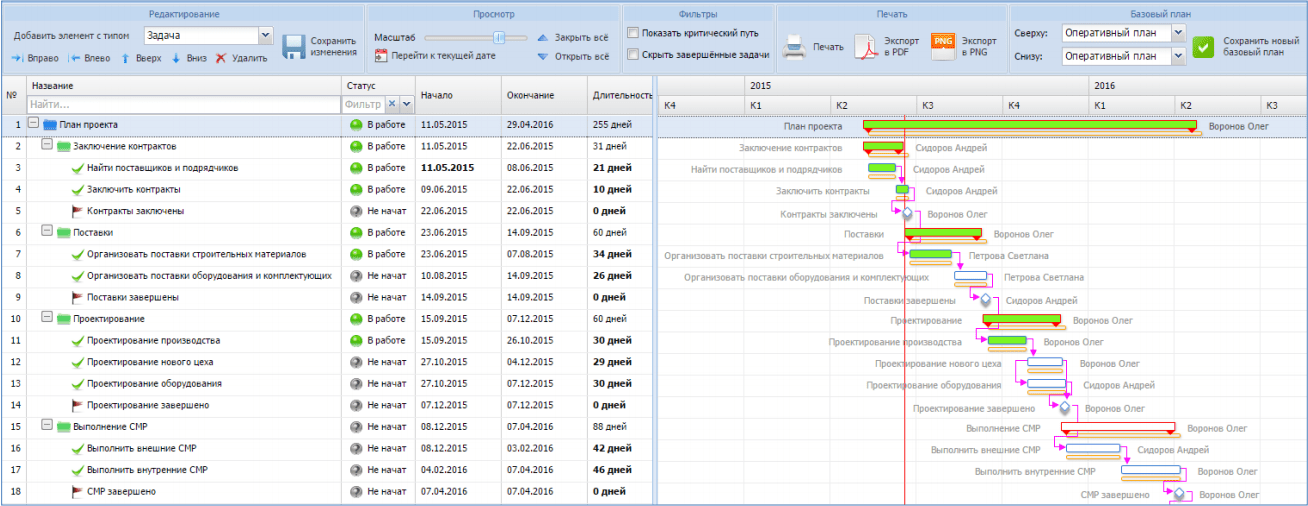The width and height of the screenshot is (1308, 506).
Task: Click the green checkmark save baseline icon
Action: (x=1203, y=47)
